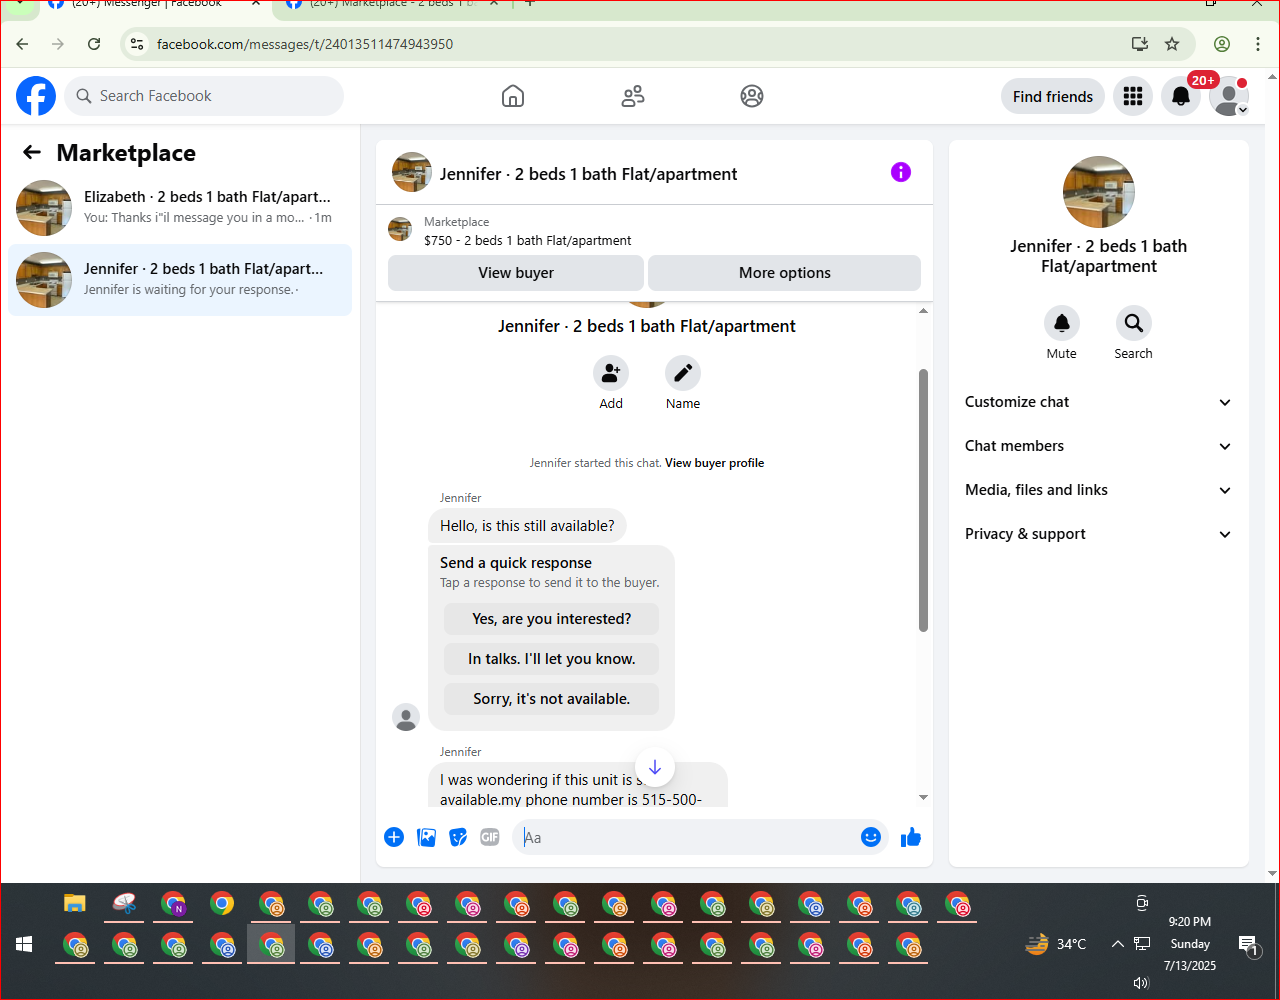Add people with the Add icon
The width and height of the screenshot is (1280, 1000).
(x=611, y=373)
